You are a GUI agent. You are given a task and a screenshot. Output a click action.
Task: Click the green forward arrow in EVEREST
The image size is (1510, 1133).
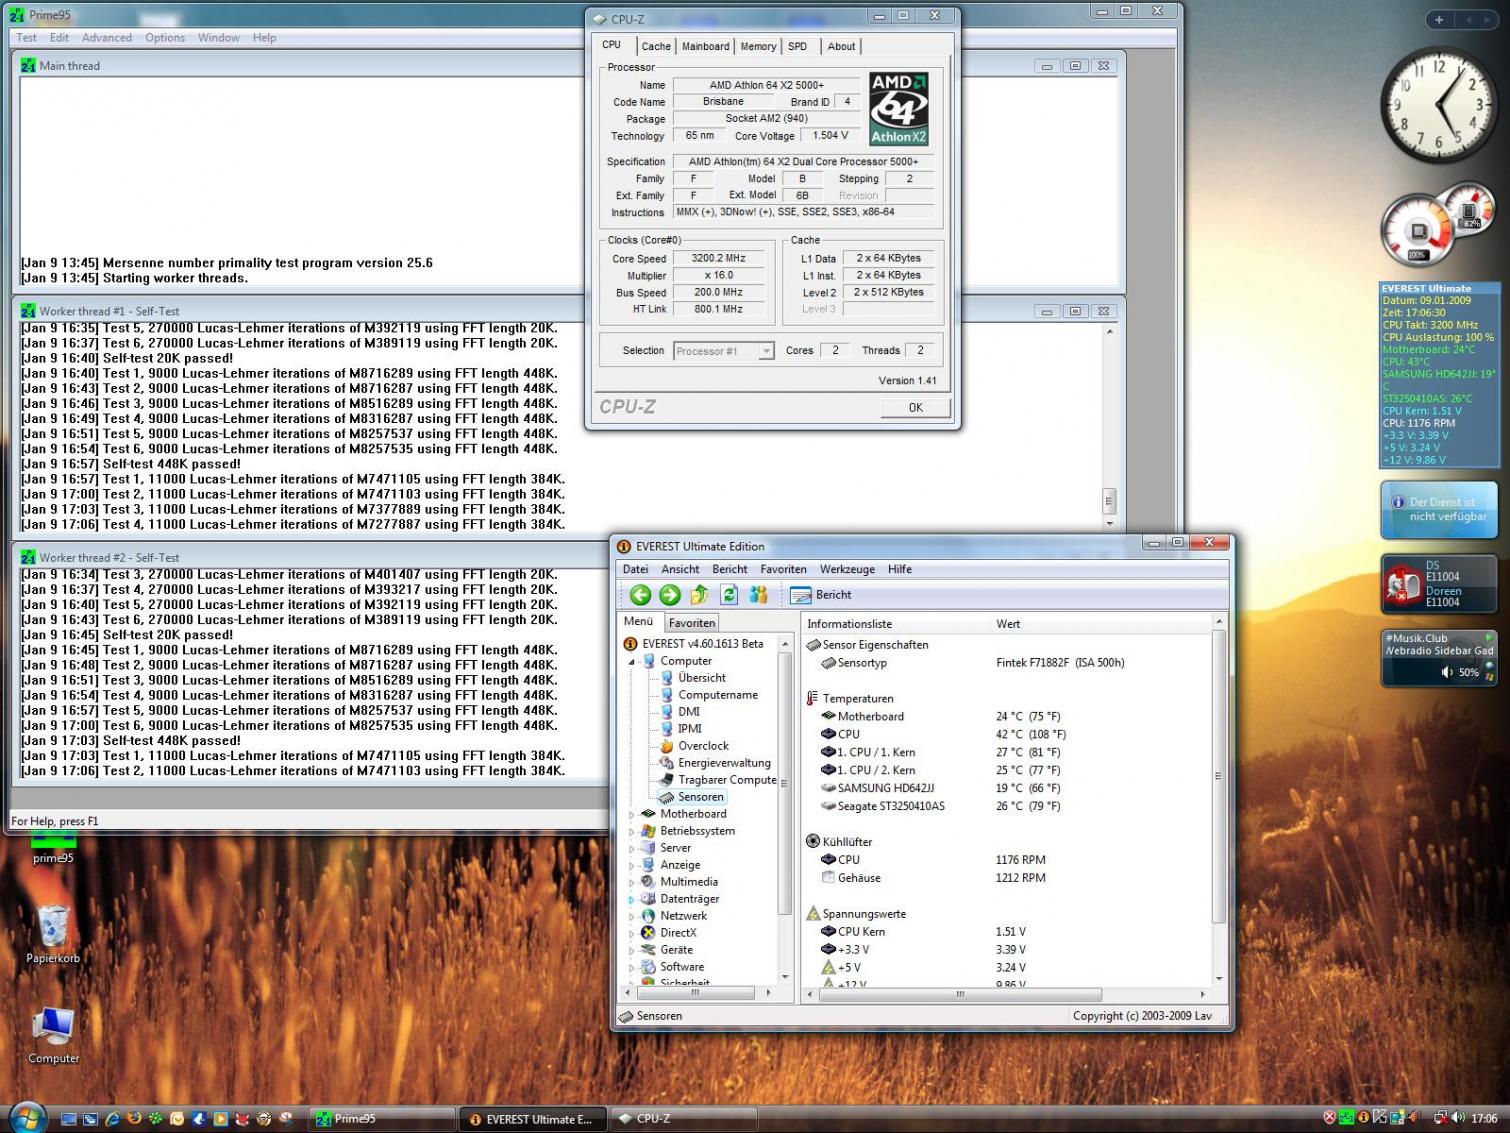[x=670, y=595]
